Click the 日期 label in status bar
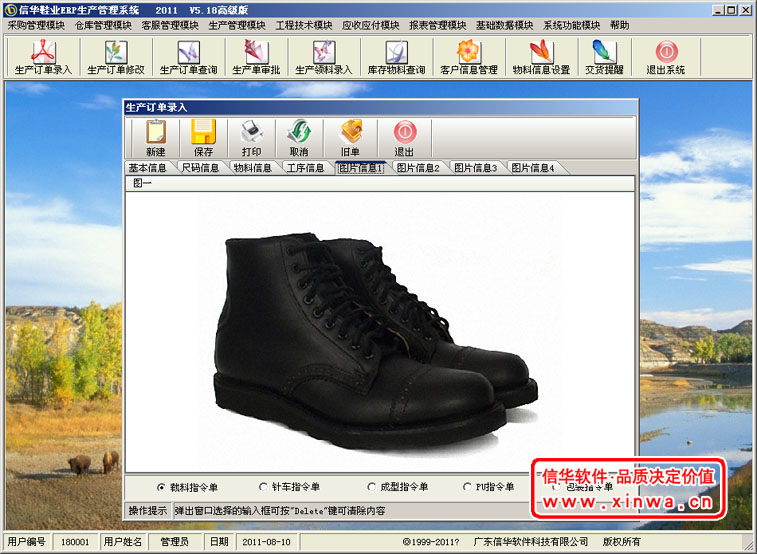 [x=219, y=542]
